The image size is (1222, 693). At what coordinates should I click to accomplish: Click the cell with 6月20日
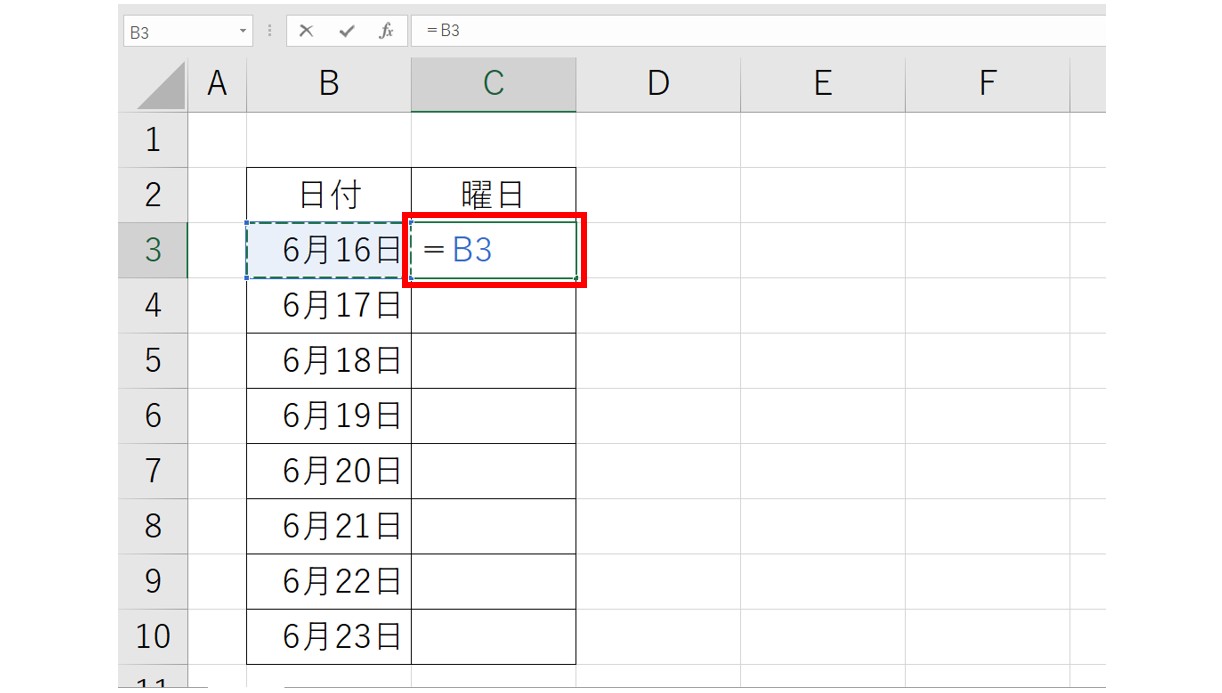tap(329, 470)
